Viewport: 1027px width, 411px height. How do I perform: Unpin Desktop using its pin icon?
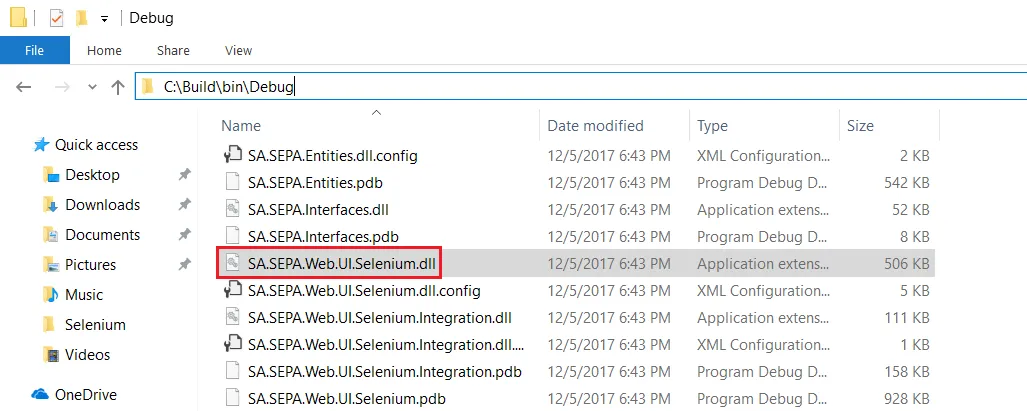(184, 175)
